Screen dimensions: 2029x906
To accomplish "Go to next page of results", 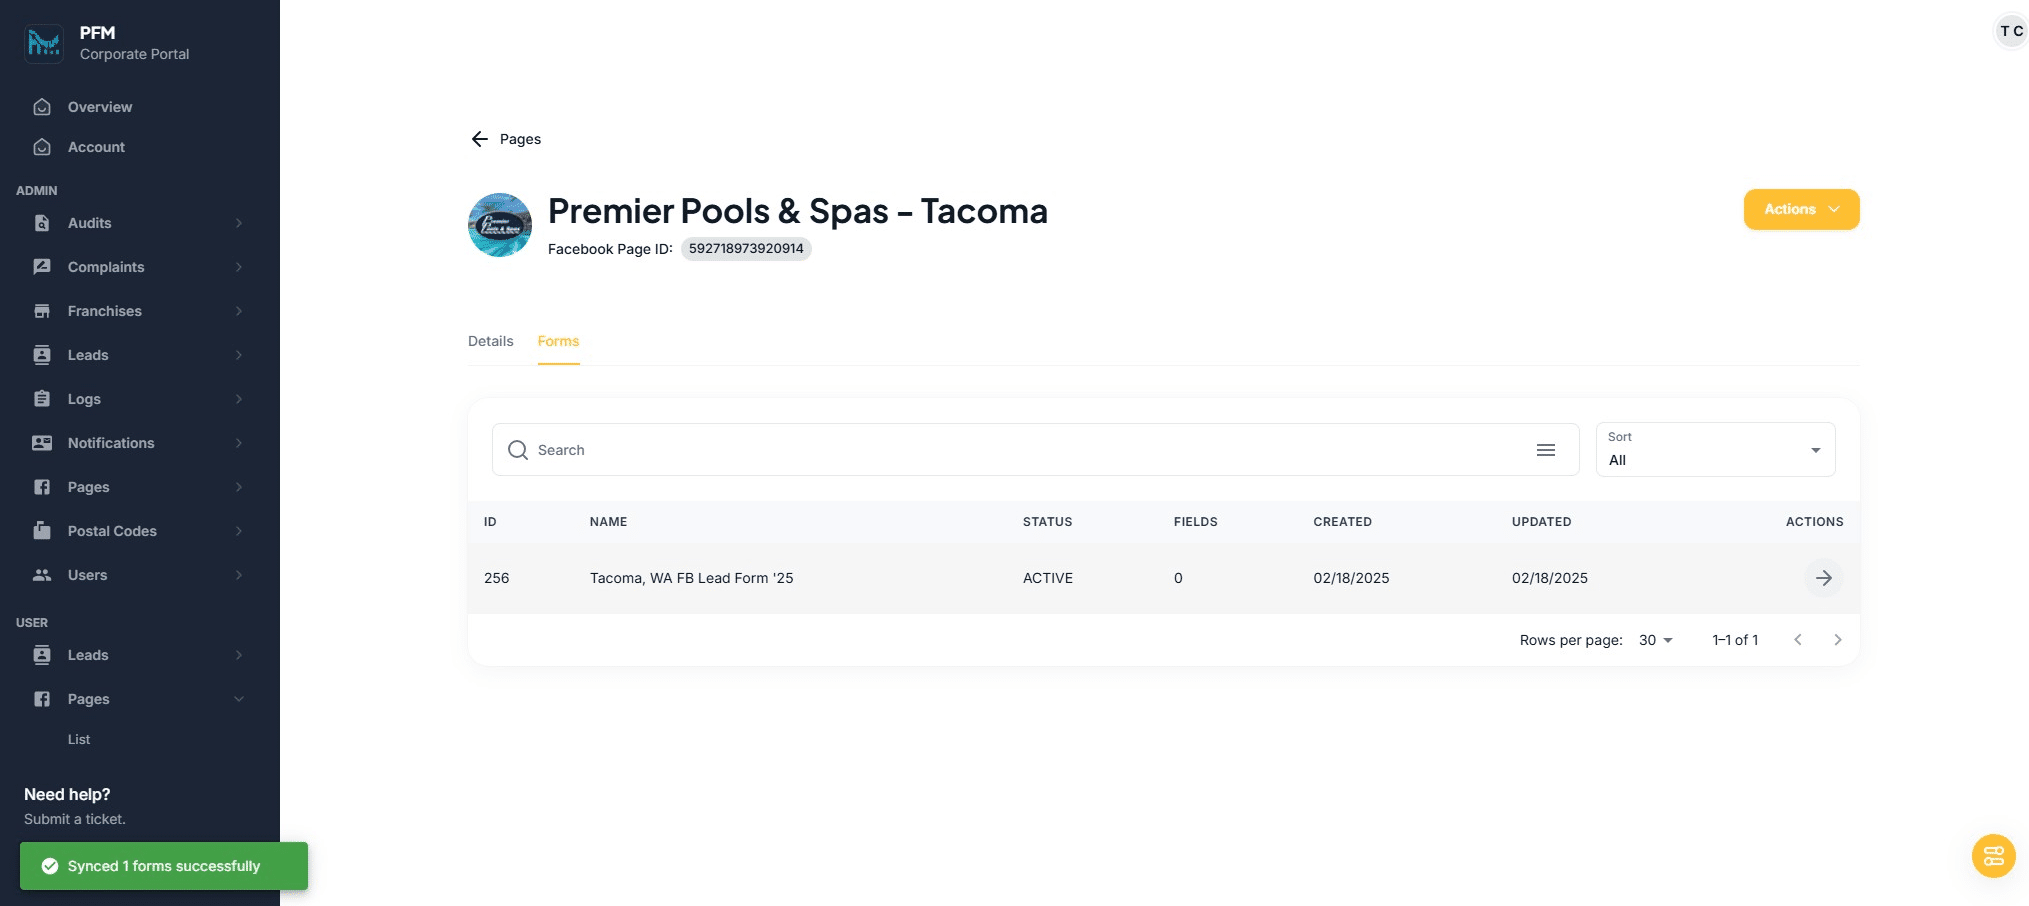I will click(x=1837, y=640).
